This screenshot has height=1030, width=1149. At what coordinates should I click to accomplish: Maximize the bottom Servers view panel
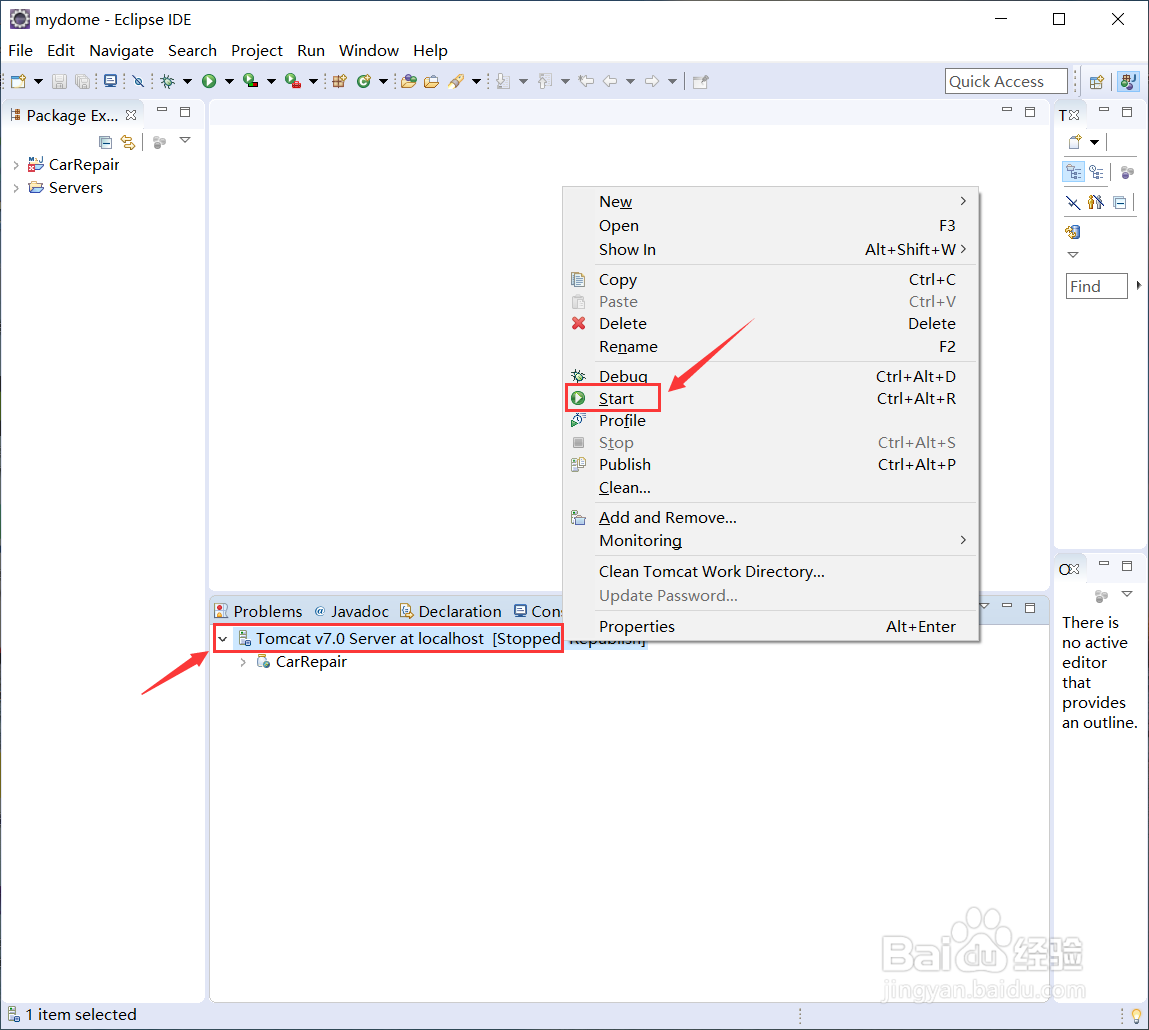(1030, 607)
